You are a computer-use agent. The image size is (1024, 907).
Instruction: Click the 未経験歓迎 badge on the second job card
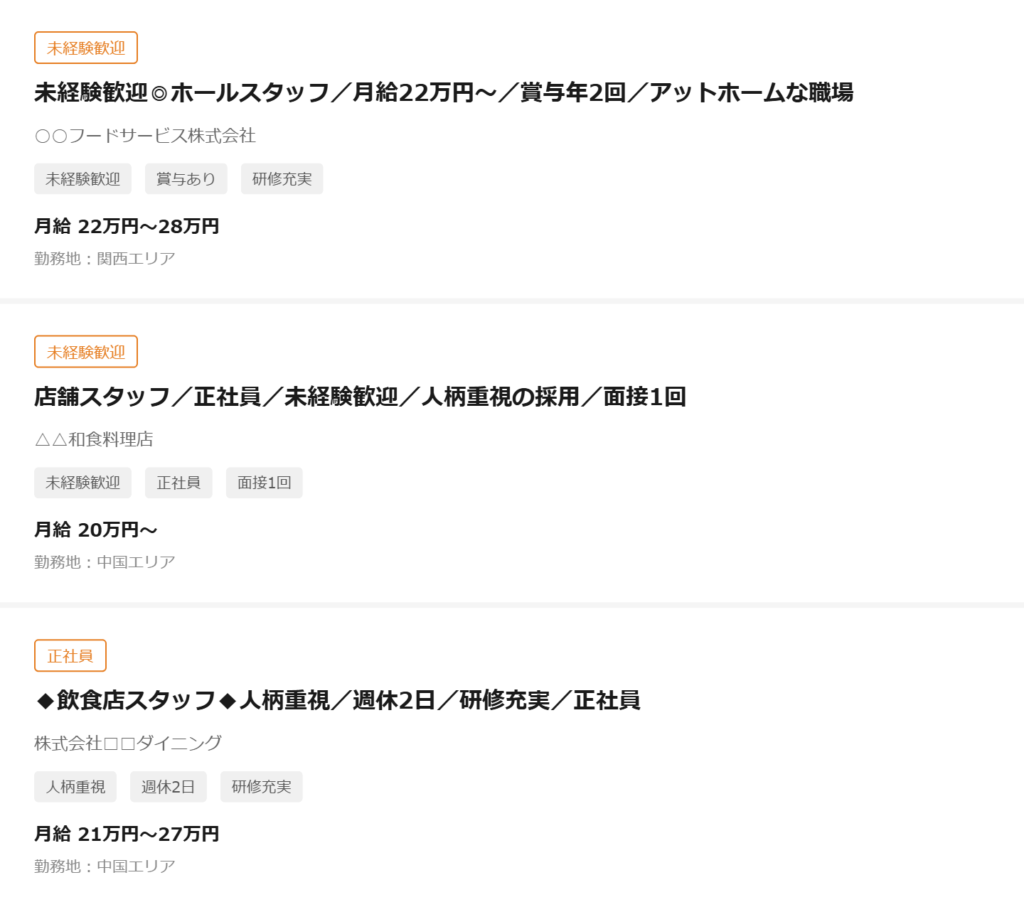point(85,351)
